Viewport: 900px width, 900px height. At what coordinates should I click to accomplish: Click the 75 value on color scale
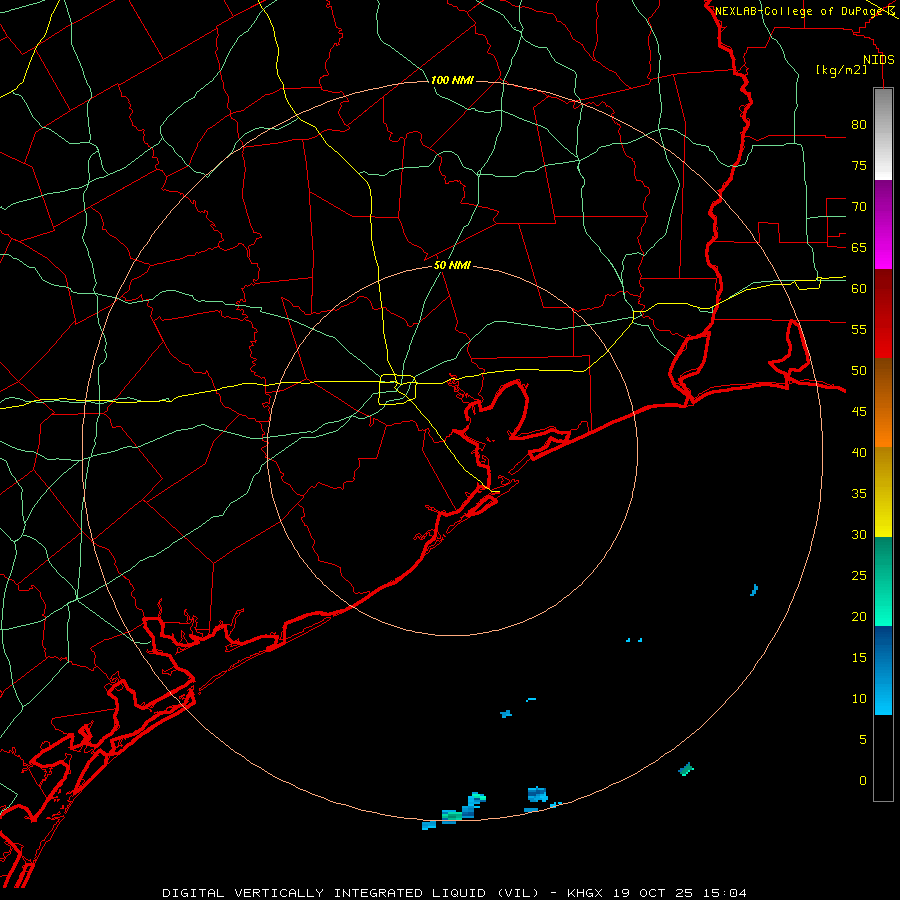[x=859, y=166]
